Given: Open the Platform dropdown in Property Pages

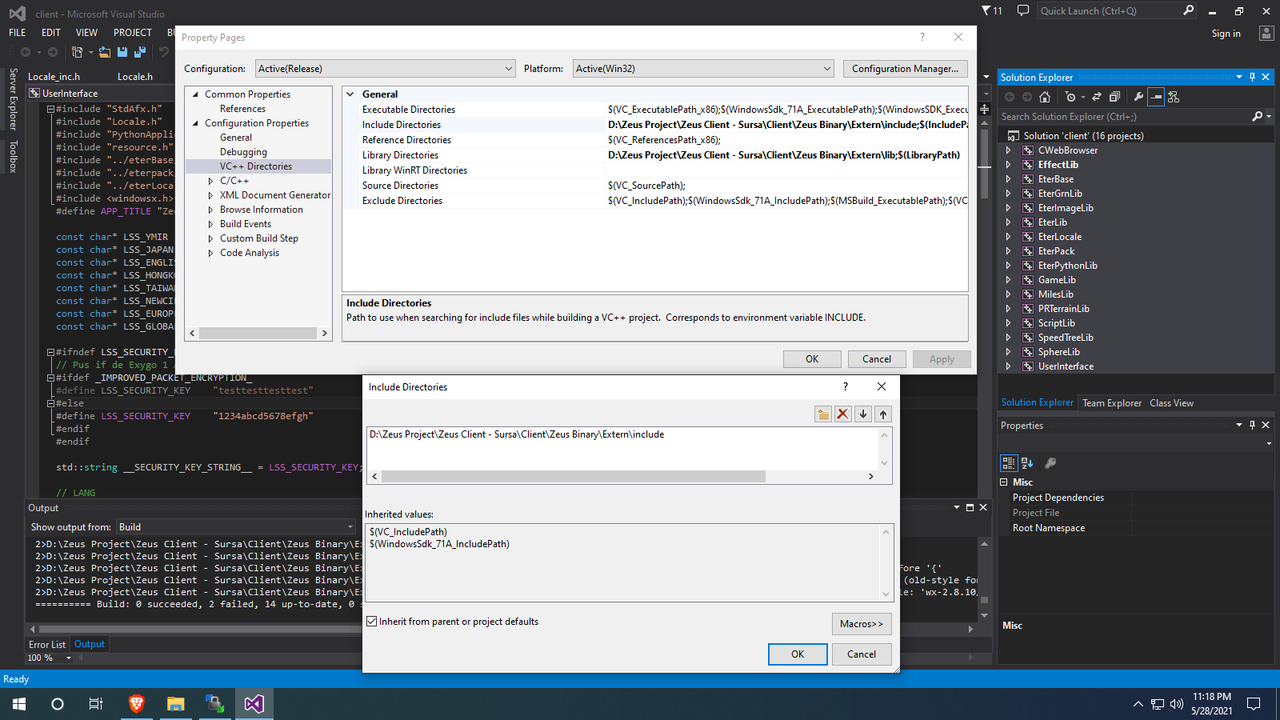Looking at the screenshot, I should [x=703, y=68].
